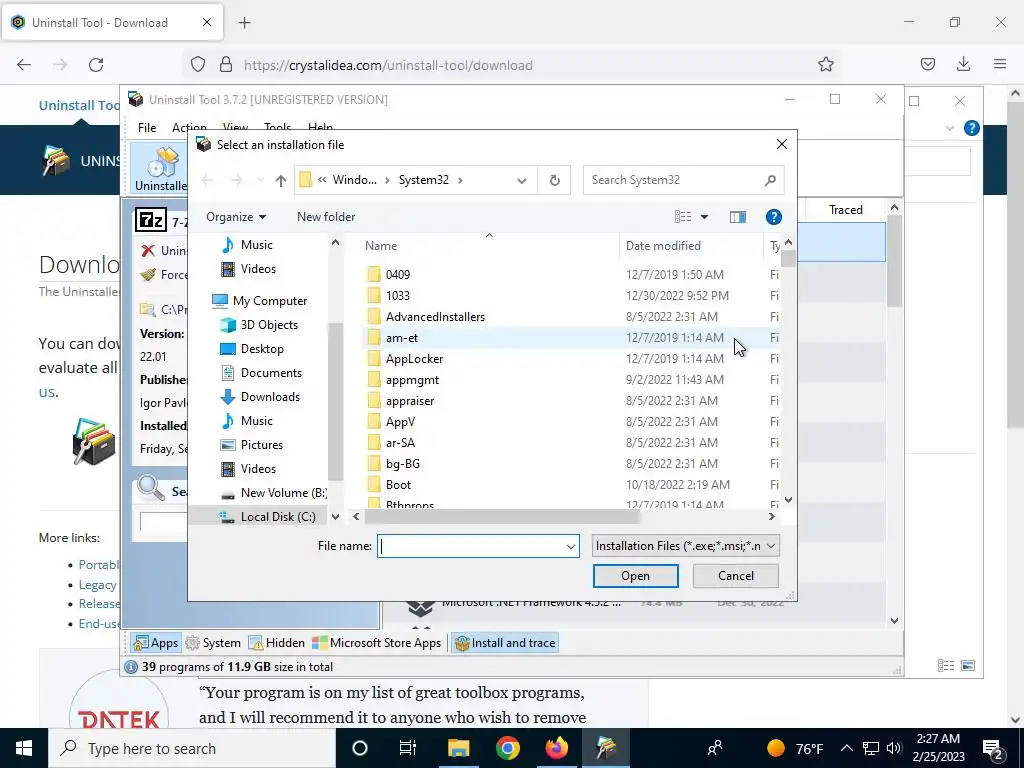Screen dimensions: 1024x768
Task: Create a New folder
Action: tap(326, 217)
